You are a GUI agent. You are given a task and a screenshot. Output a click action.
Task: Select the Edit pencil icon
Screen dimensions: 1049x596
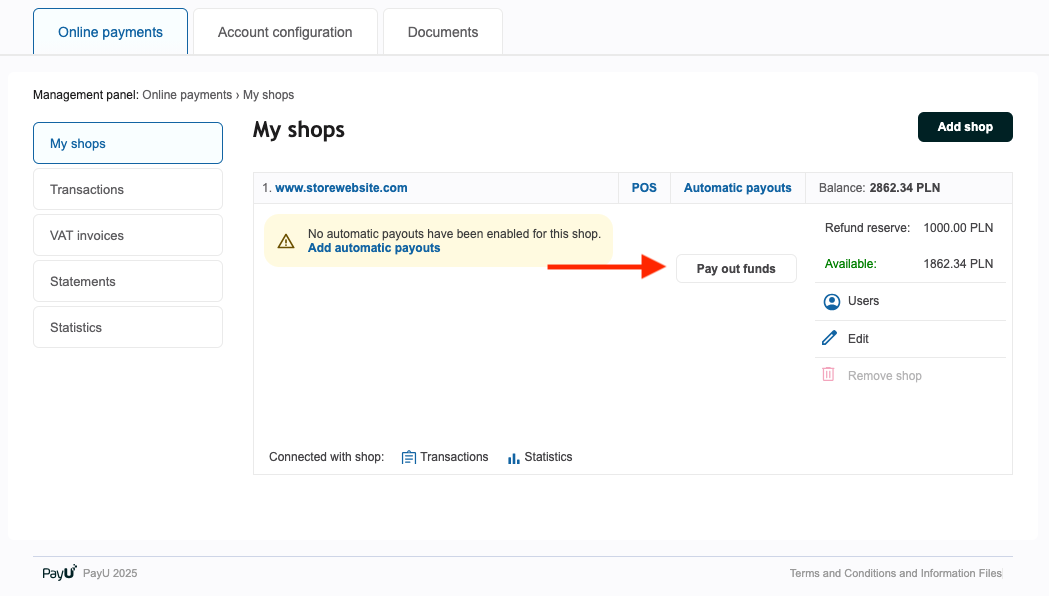click(831, 338)
